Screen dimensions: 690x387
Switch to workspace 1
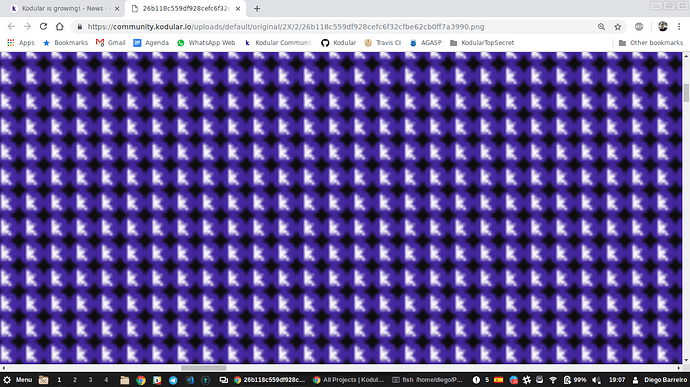pyautogui.click(x=59, y=380)
